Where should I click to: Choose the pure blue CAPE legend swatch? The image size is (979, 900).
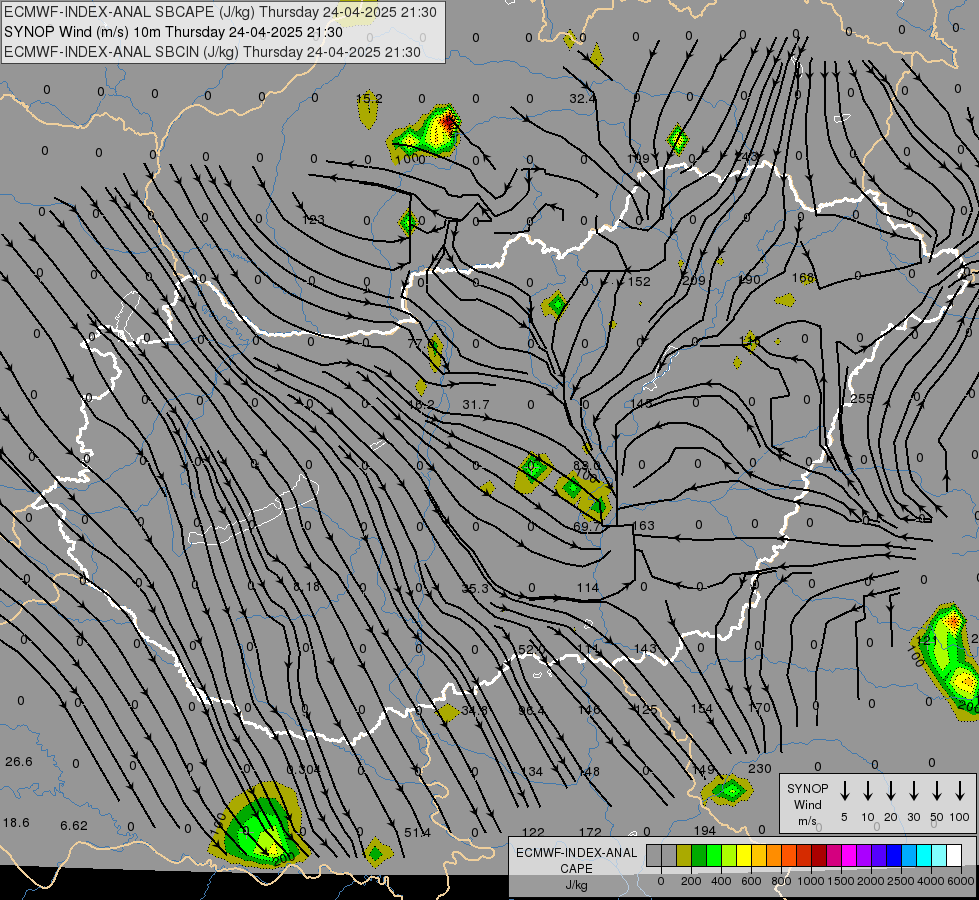[893, 856]
